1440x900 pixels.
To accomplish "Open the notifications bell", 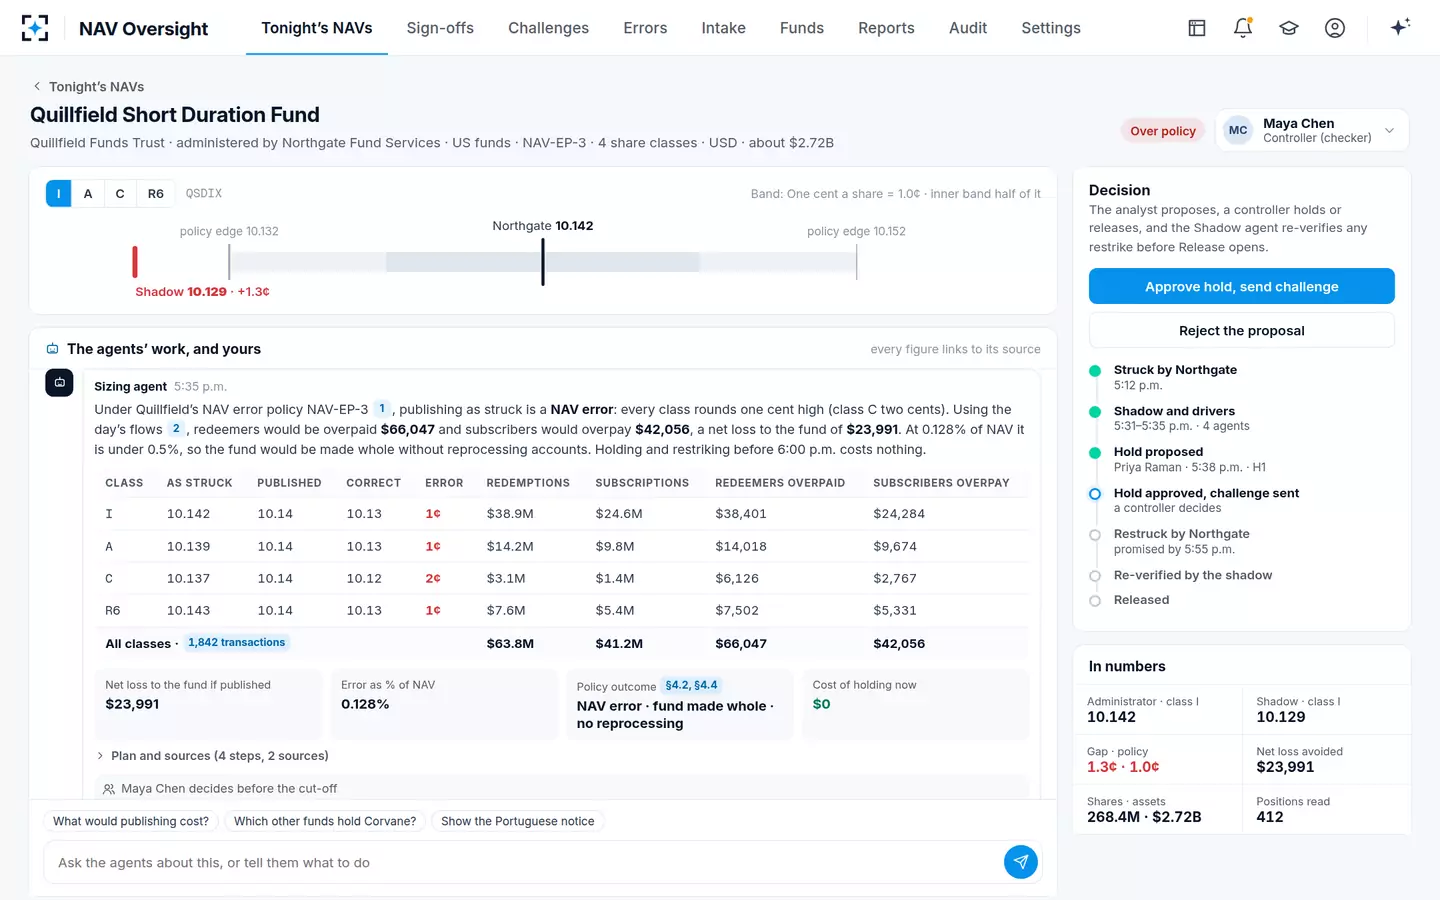I will point(1243,28).
